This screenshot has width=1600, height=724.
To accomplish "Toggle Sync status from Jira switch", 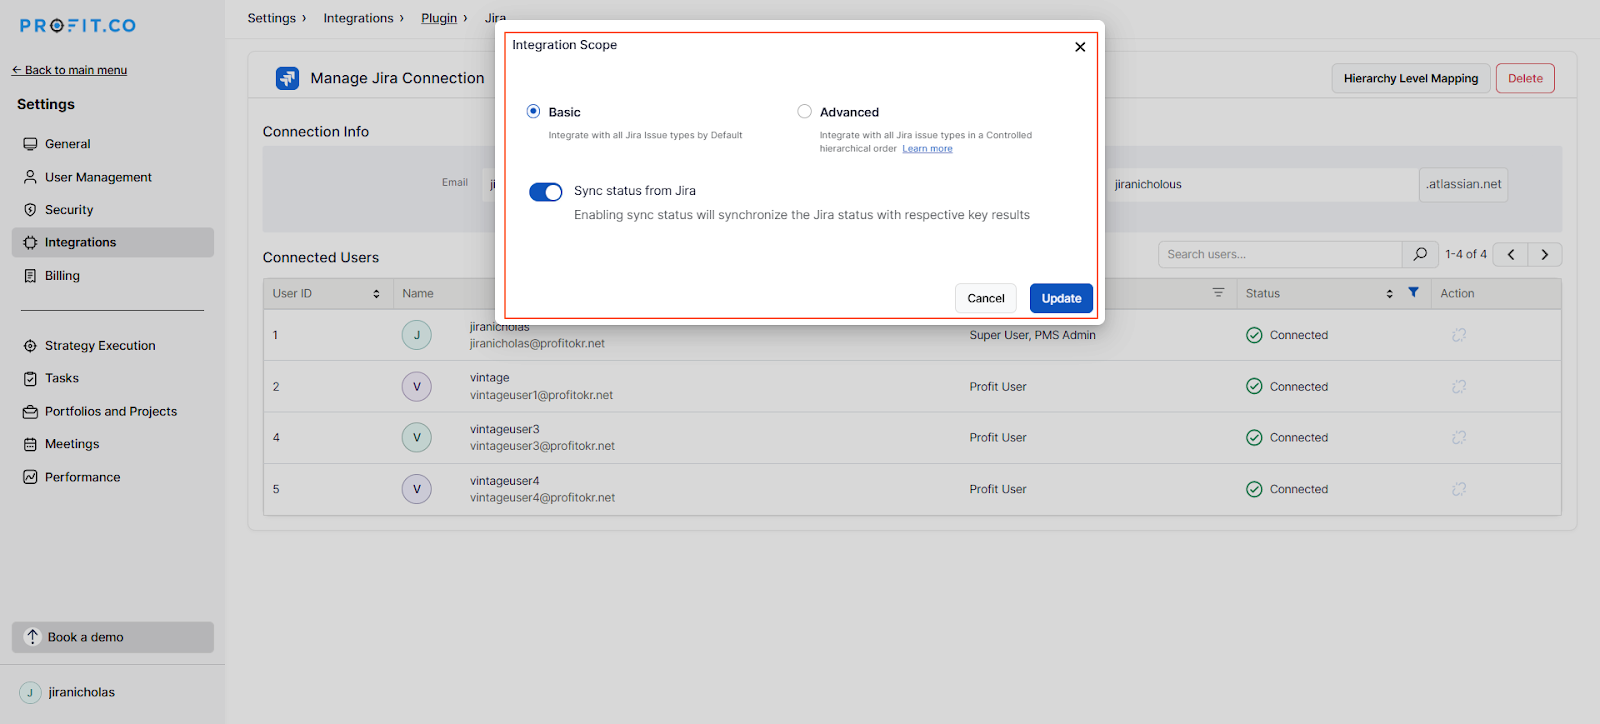I will pyautogui.click(x=546, y=192).
